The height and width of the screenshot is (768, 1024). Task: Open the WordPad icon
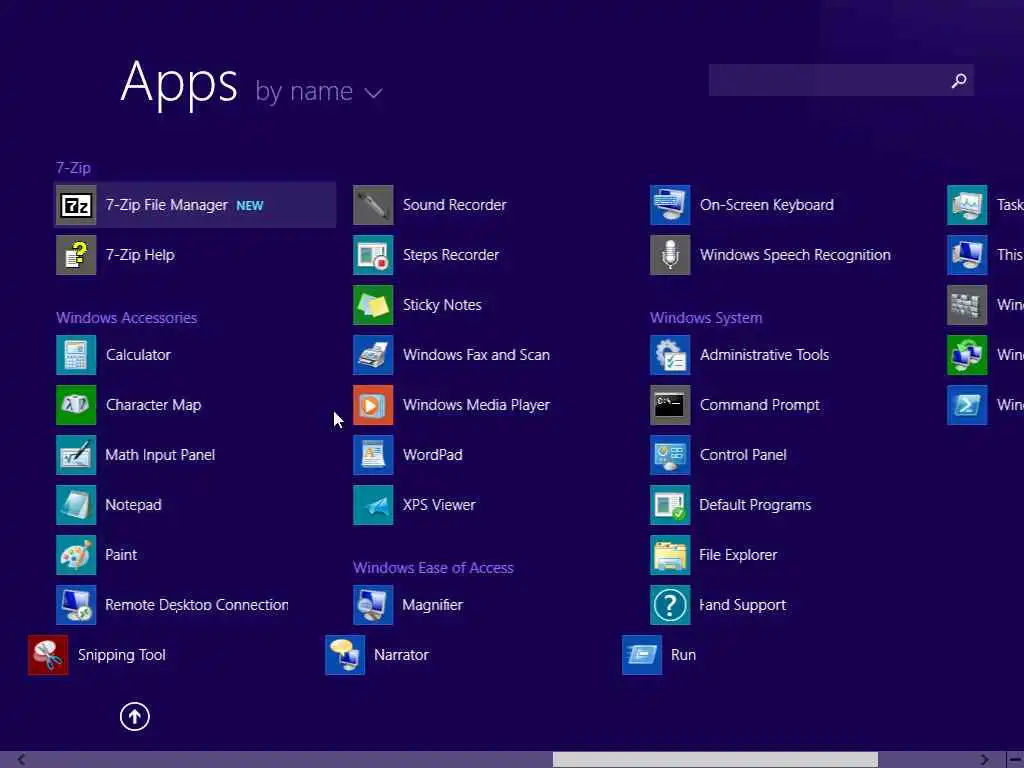pos(373,455)
